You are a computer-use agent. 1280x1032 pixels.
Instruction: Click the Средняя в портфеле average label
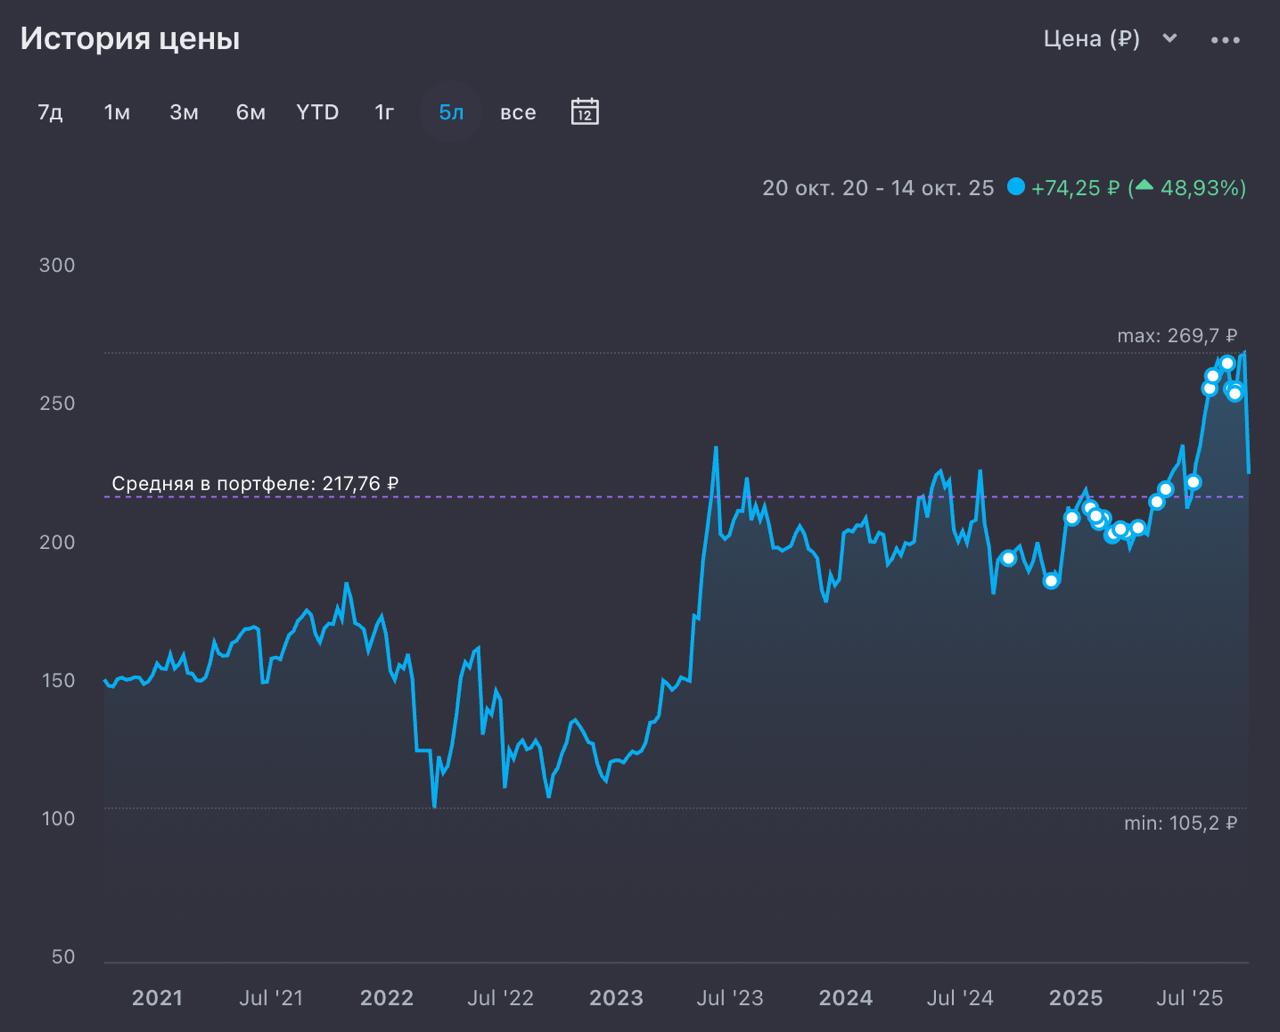click(255, 484)
